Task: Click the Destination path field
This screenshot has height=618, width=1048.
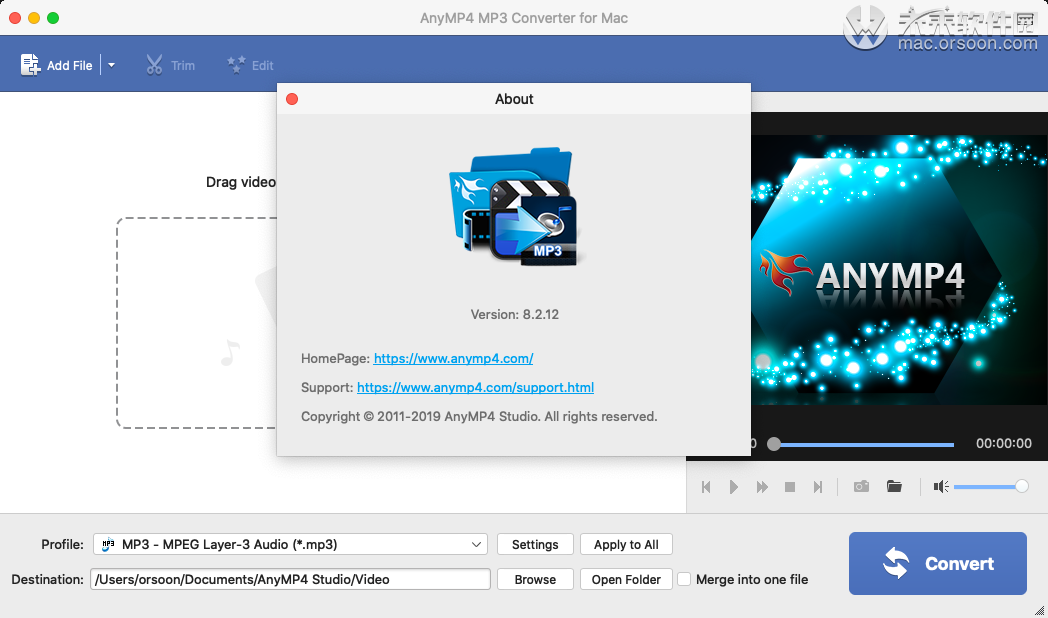Action: 290,579
